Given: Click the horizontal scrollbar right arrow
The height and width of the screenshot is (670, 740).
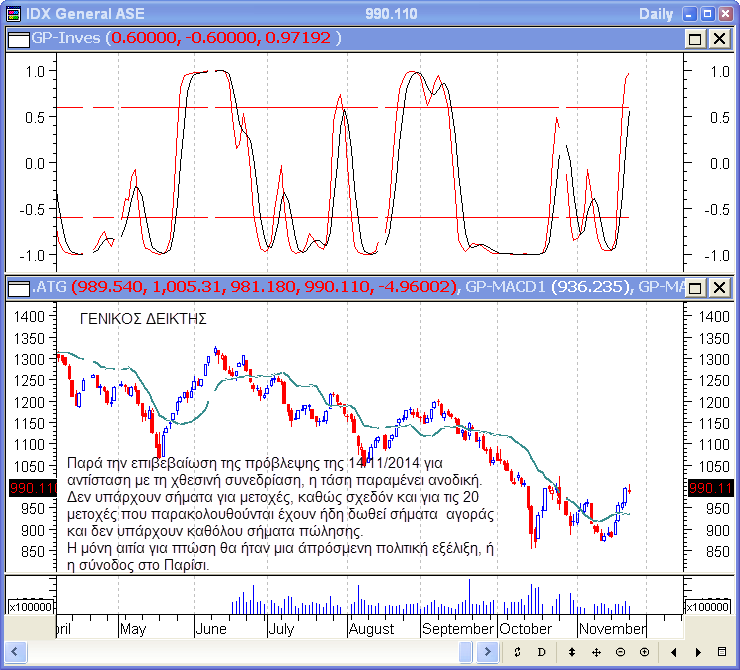Looking at the screenshot, I should coord(487,652).
